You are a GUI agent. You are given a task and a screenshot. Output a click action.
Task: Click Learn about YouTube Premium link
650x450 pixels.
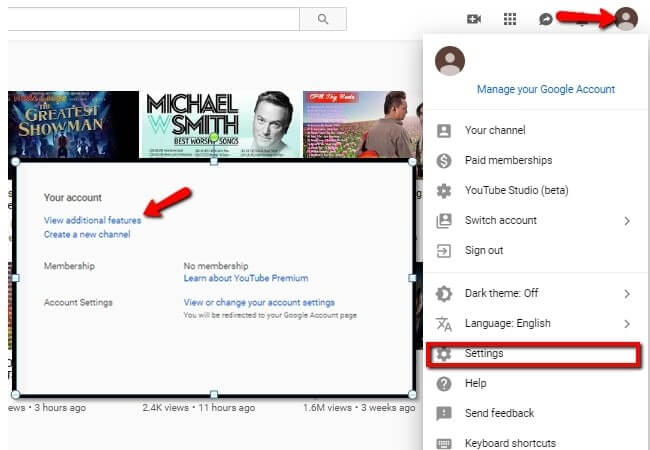[x=246, y=278]
